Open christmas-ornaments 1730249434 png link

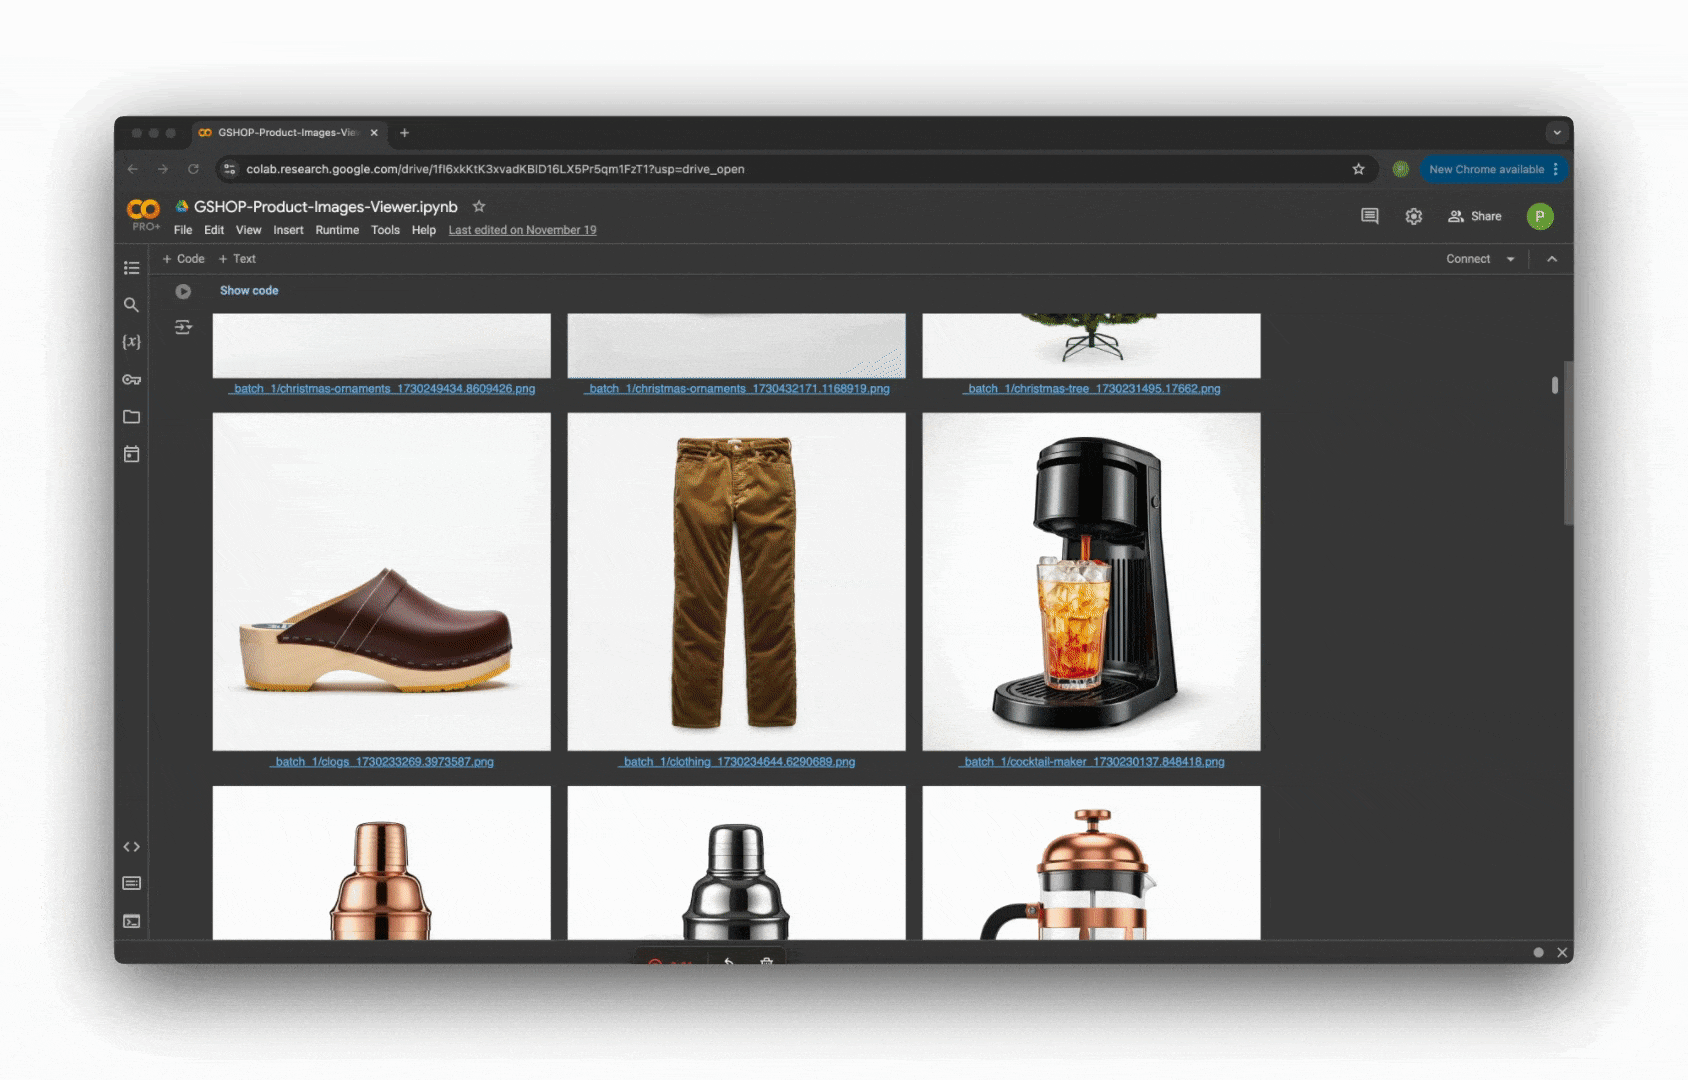click(381, 389)
